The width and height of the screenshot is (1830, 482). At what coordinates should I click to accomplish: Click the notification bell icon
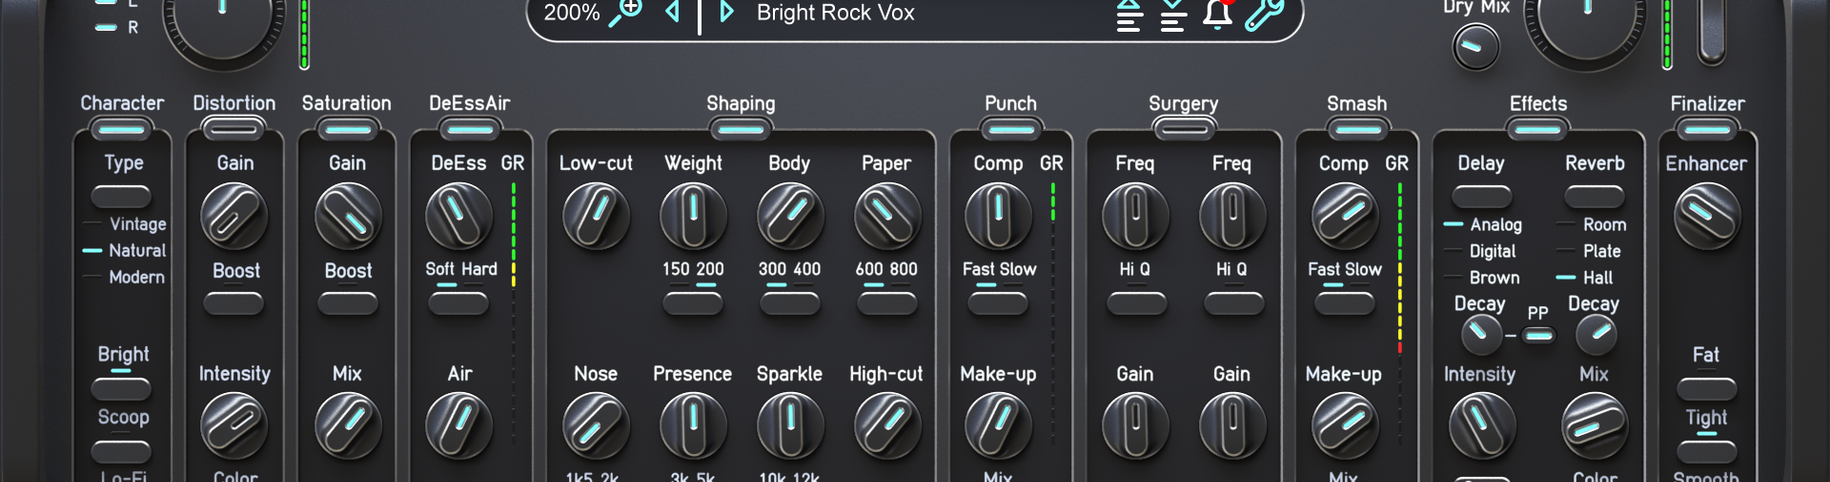1218,14
